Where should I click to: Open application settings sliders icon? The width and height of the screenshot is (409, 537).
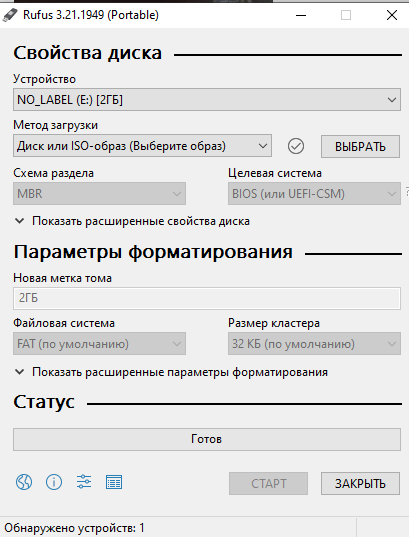pyautogui.click(x=84, y=482)
